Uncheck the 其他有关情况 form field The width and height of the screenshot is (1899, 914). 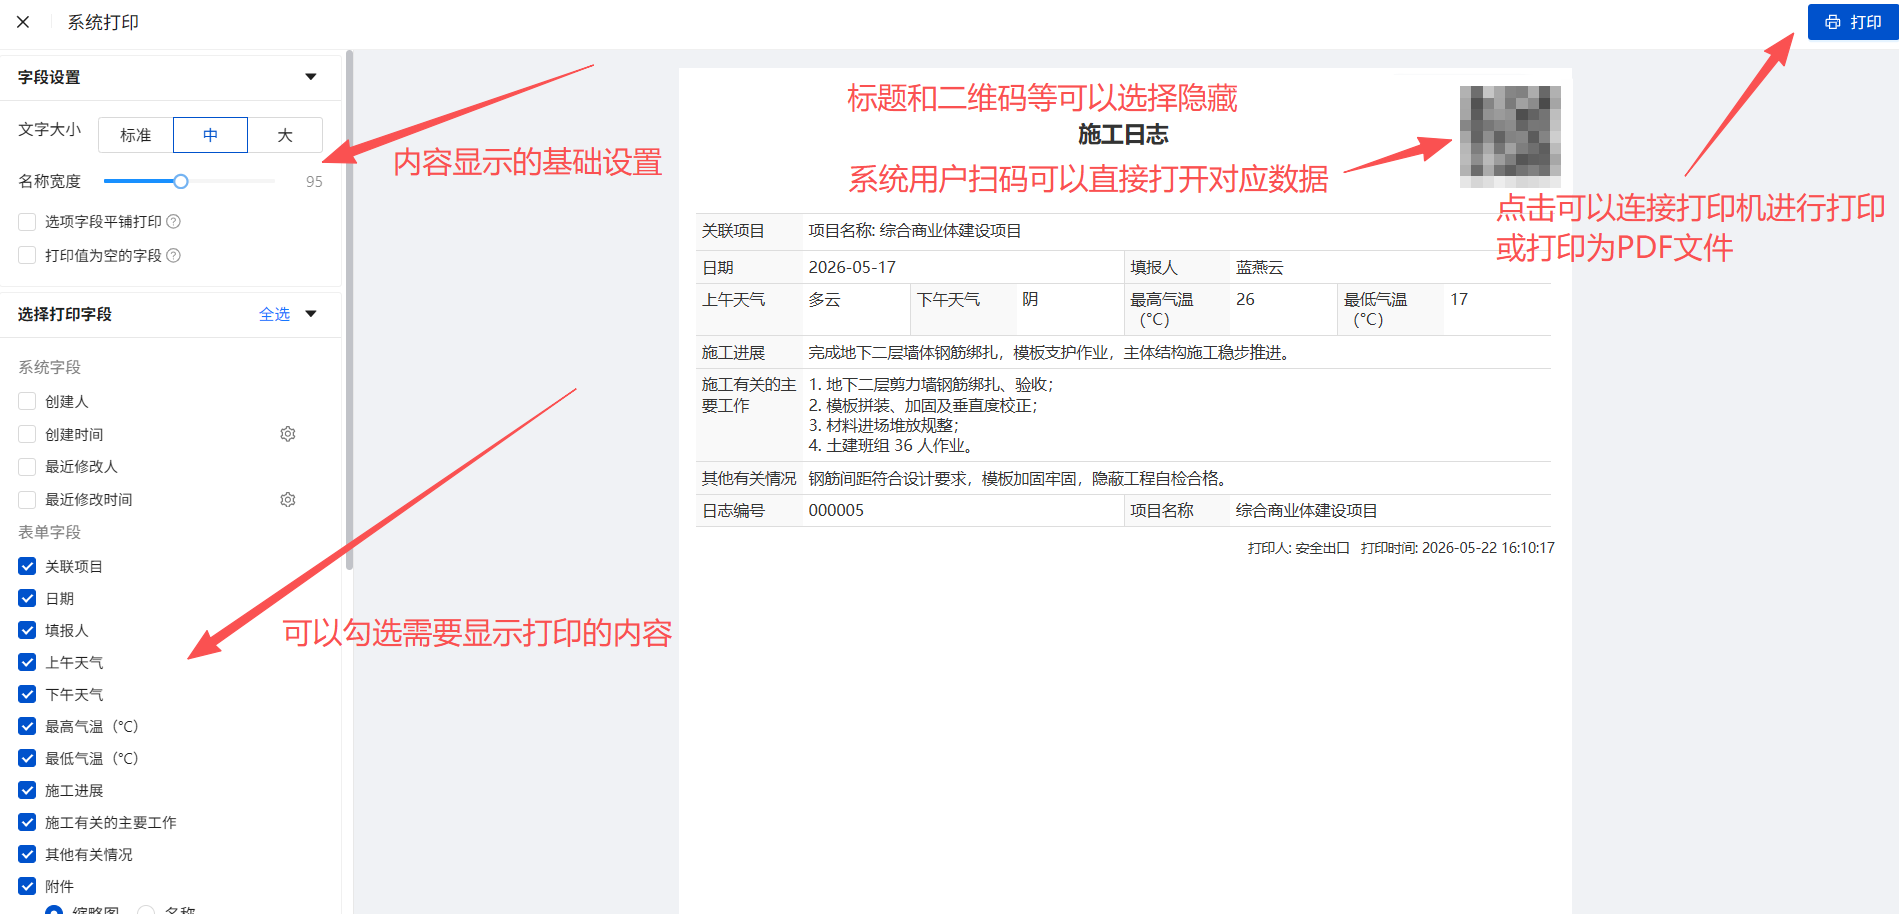point(27,854)
